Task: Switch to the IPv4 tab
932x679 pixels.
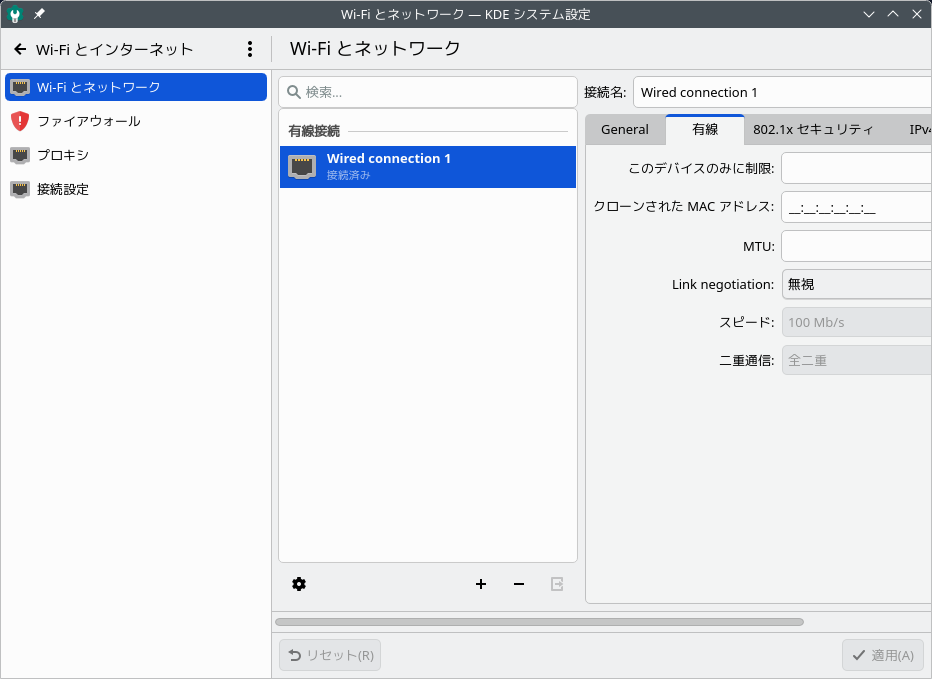Action: (918, 130)
